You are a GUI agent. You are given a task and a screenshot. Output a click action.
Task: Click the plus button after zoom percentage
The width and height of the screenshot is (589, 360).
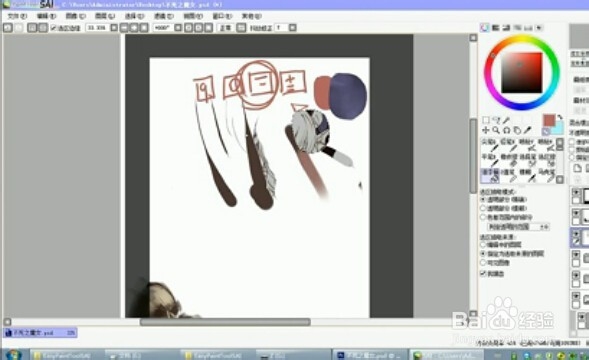click(x=134, y=27)
